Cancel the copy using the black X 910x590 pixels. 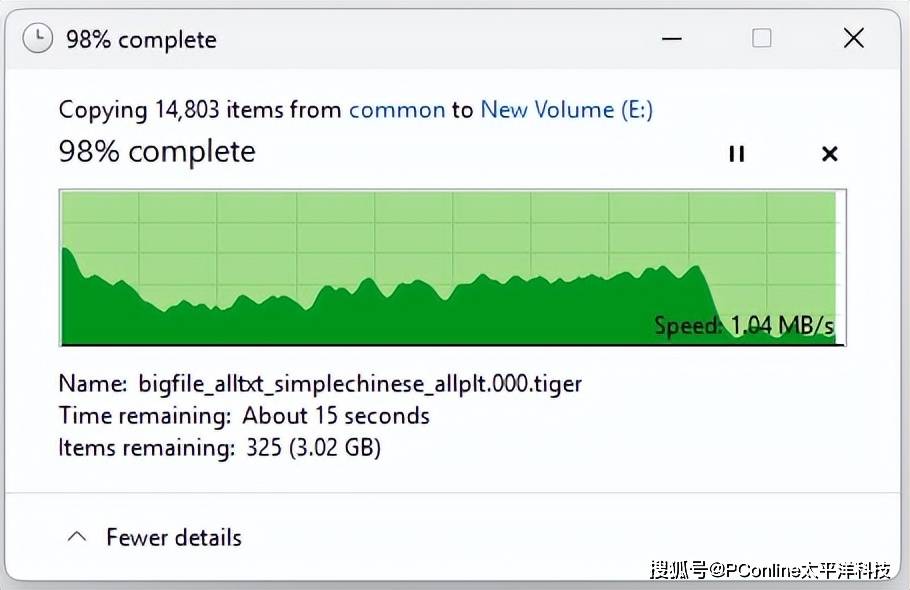(x=830, y=154)
